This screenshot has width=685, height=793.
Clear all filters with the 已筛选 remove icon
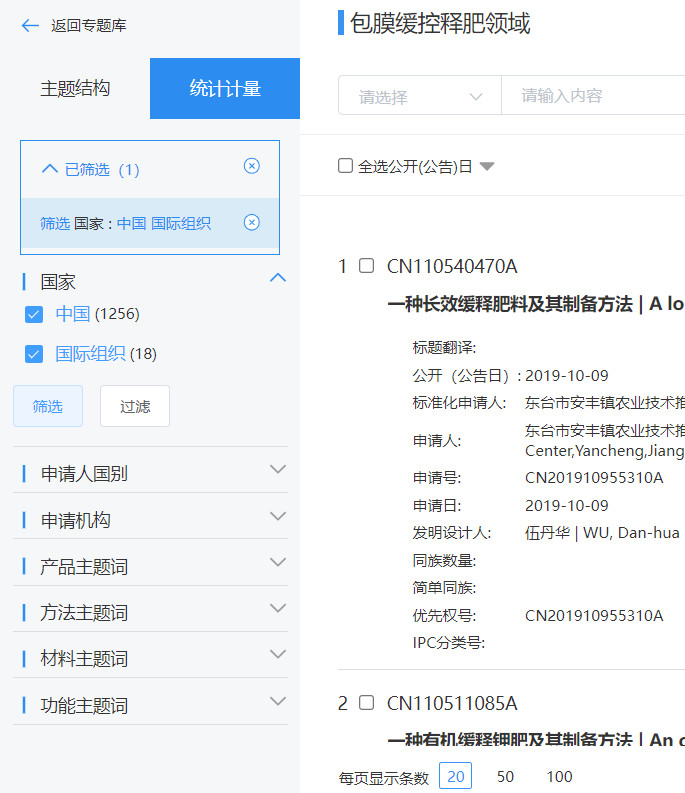tap(251, 166)
